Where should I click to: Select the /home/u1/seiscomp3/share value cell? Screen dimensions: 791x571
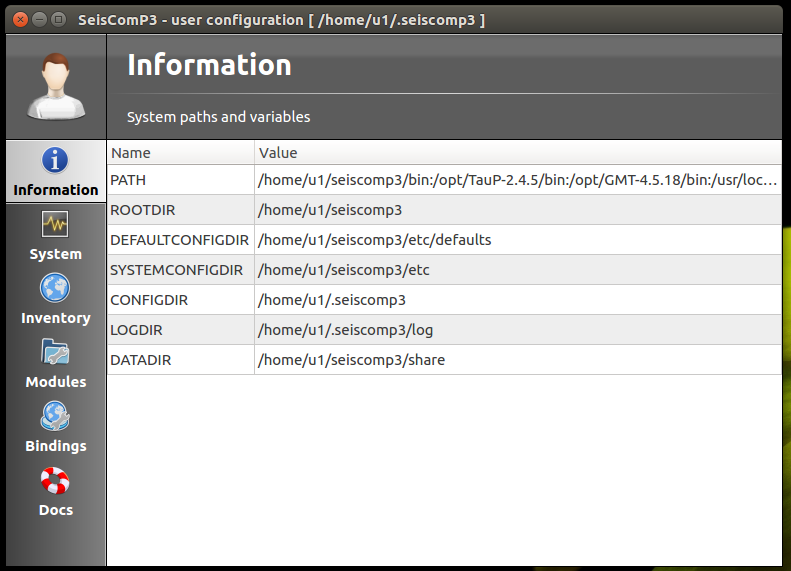(x=518, y=360)
